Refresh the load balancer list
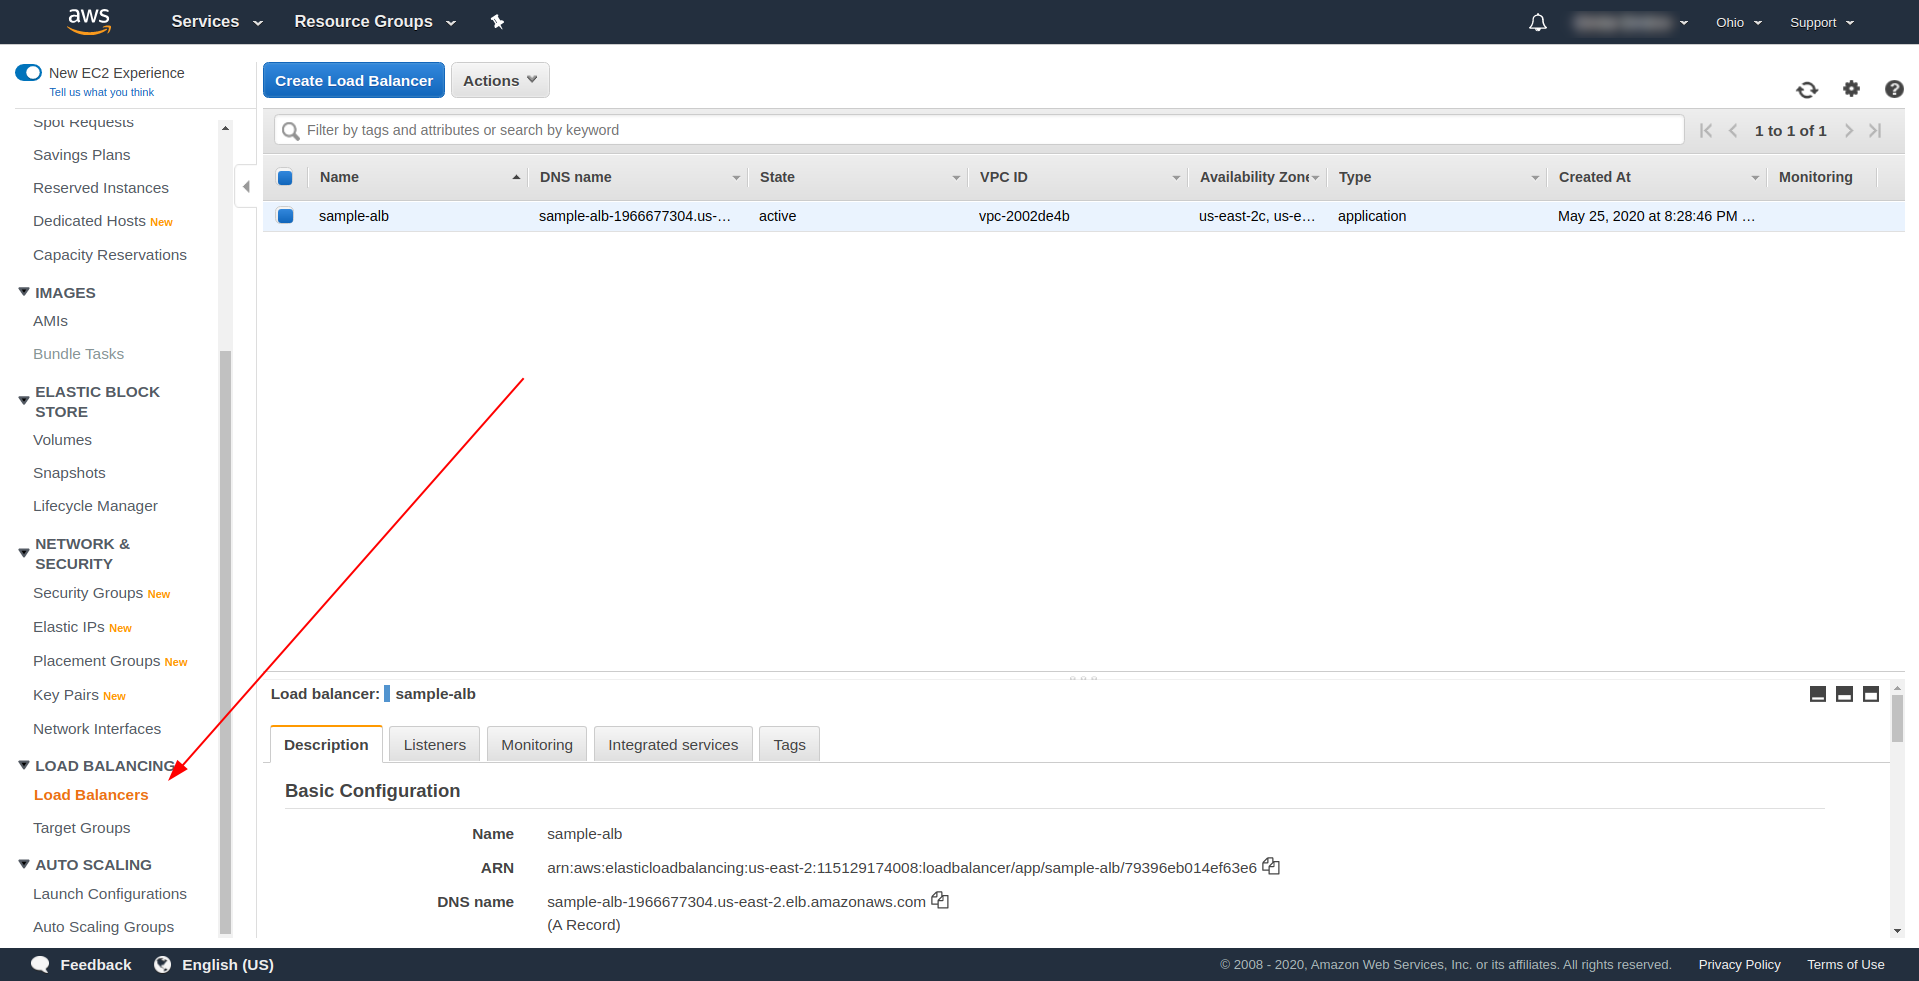Viewport: 1919px width, 981px height. [1807, 90]
